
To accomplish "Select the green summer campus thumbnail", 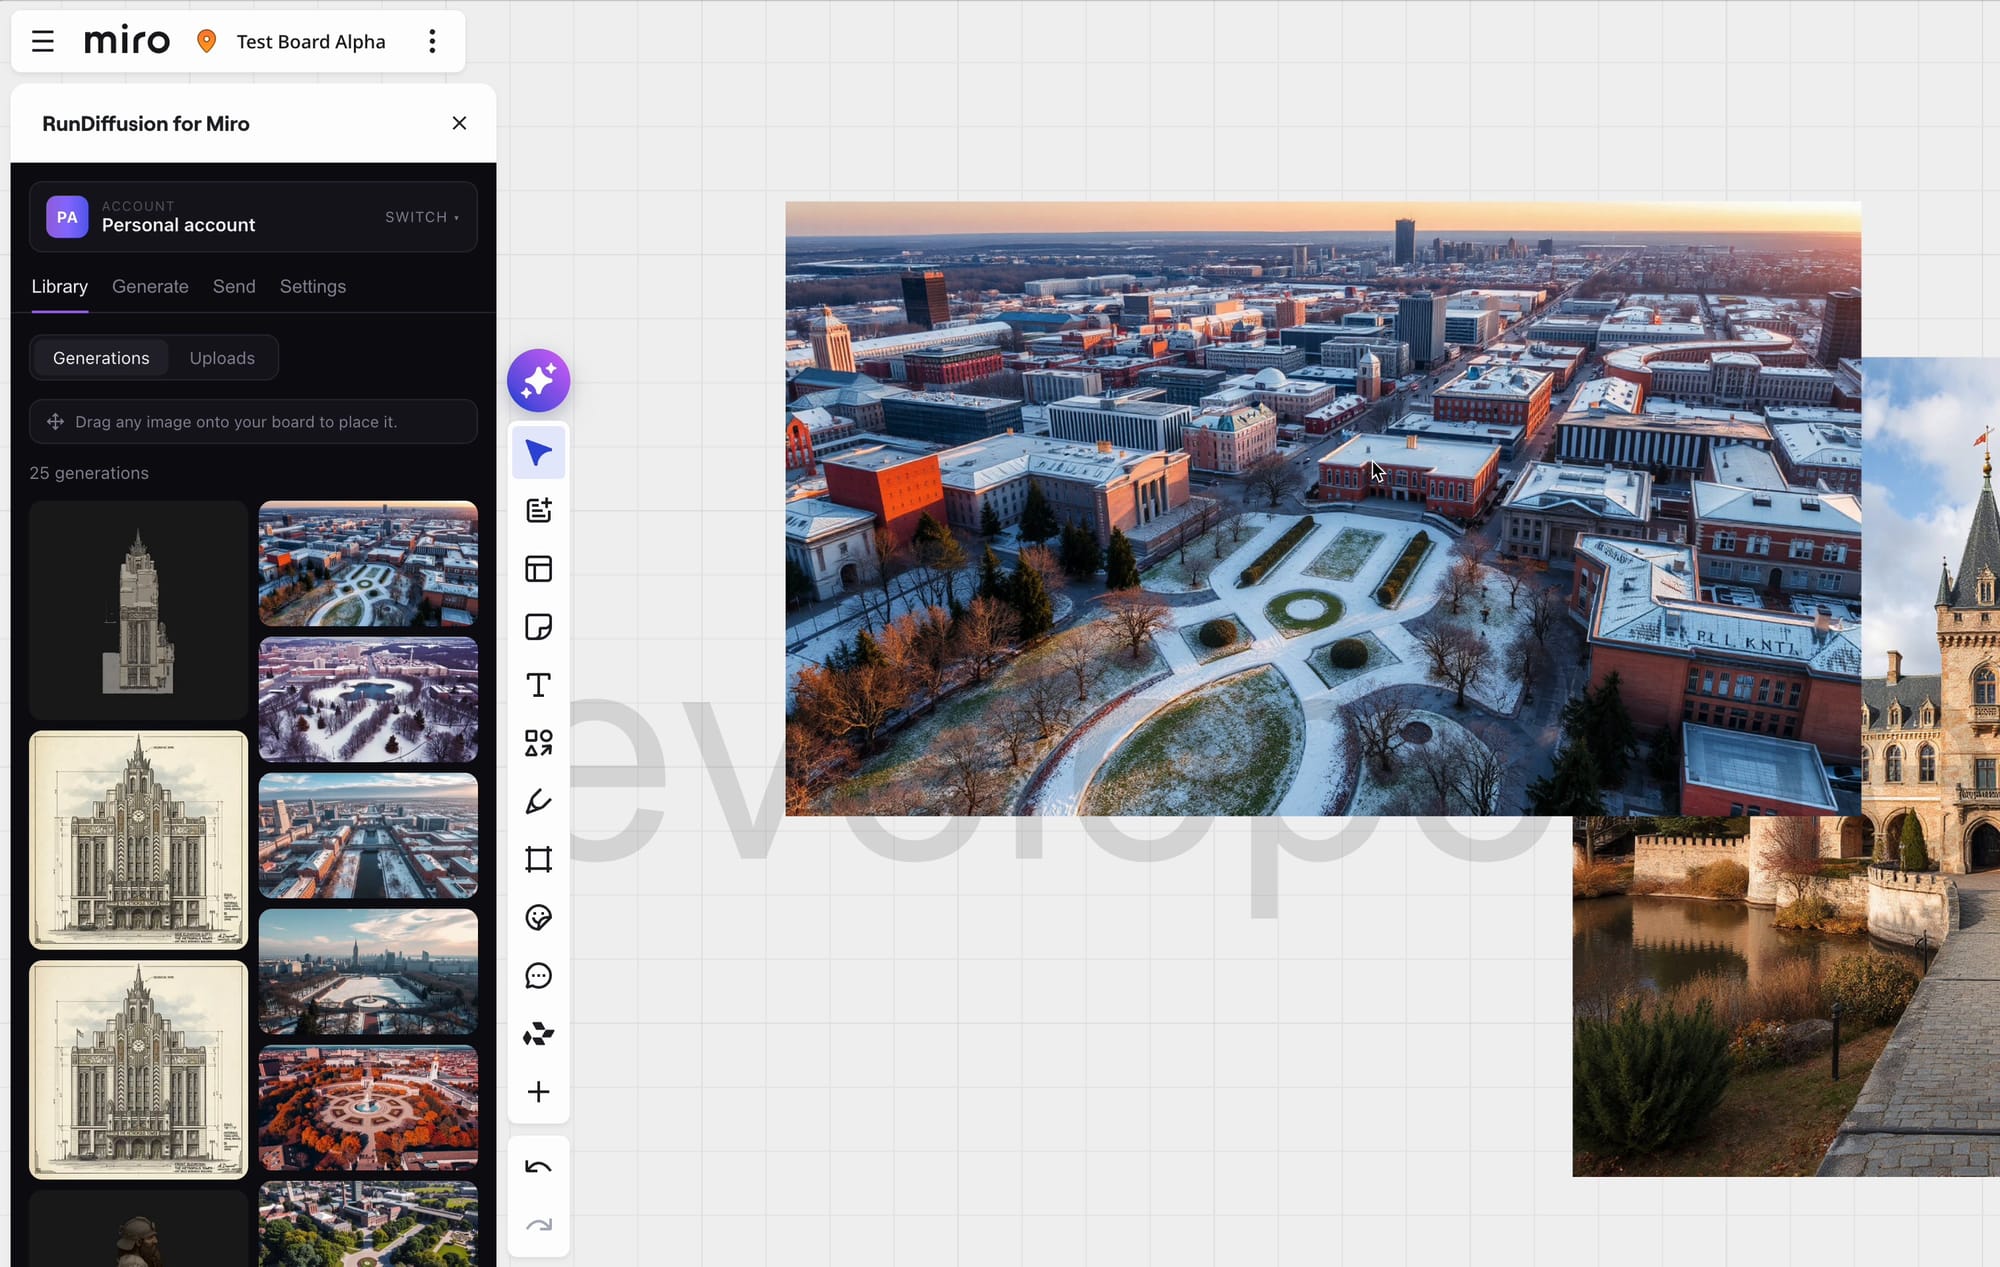I will pos(368,1224).
